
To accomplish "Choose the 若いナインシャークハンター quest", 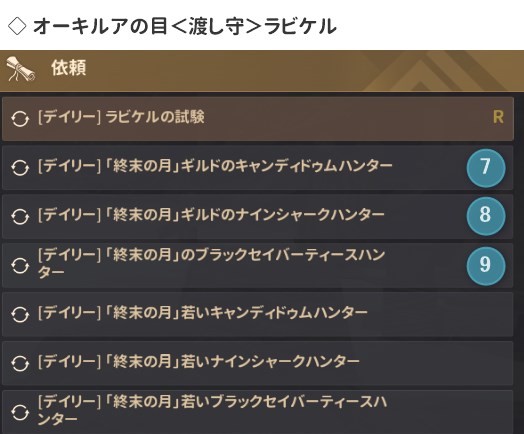I will point(258,363).
